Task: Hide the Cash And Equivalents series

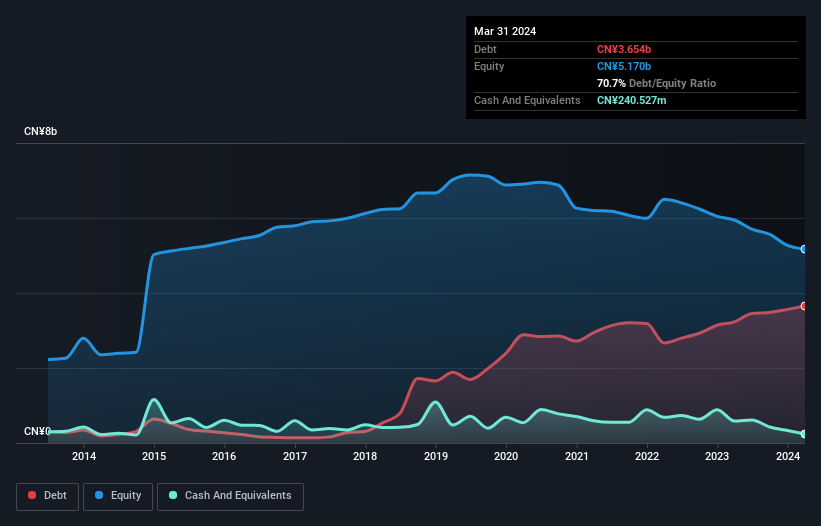Action: coord(230,496)
